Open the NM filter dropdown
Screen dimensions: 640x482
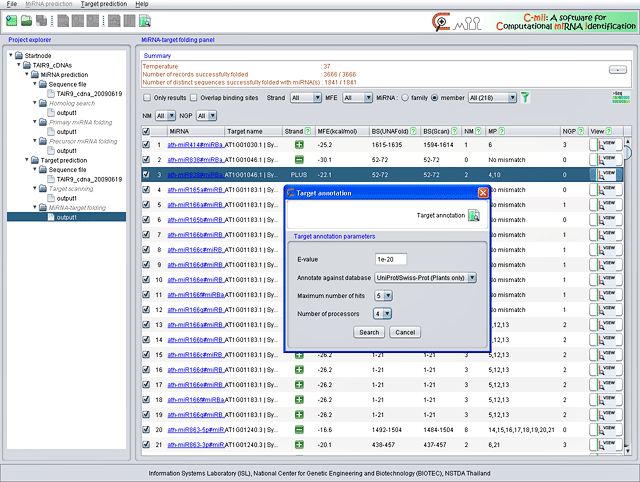pyautogui.click(x=165, y=116)
